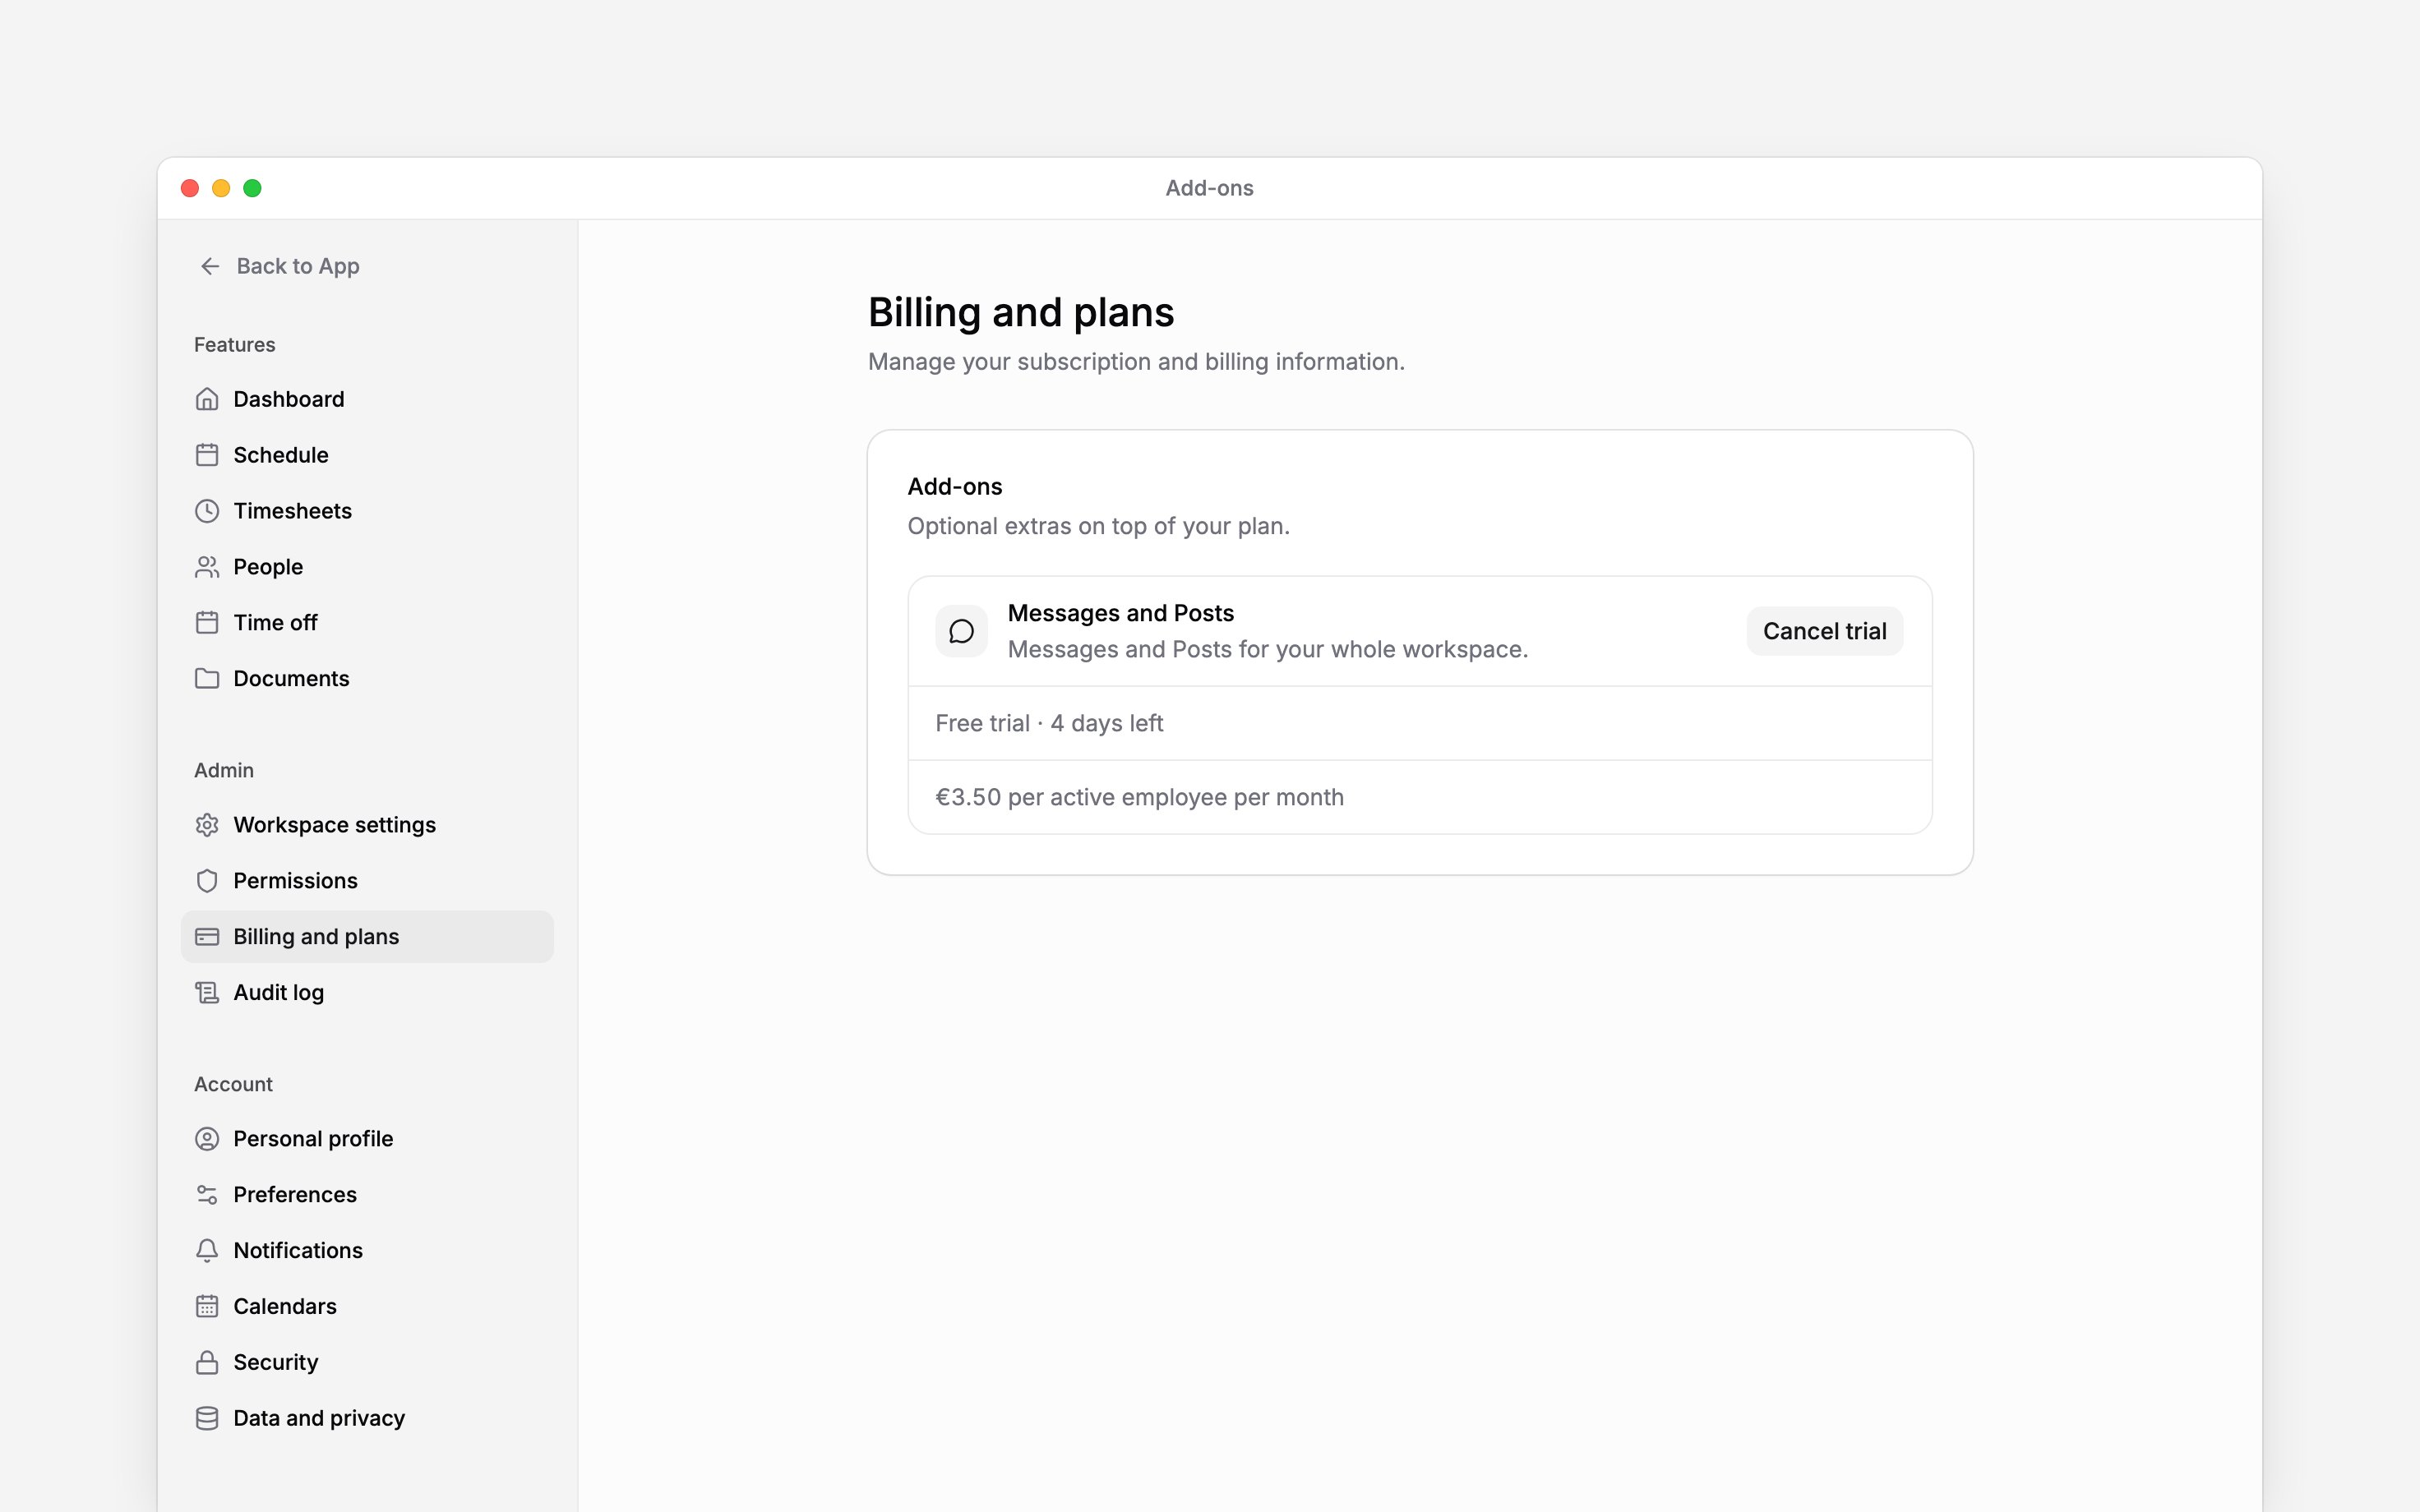Viewport: 2420px width, 1512px height.
Task: Click the Preferences sliders icon
Action: [x=207, y=1195]
